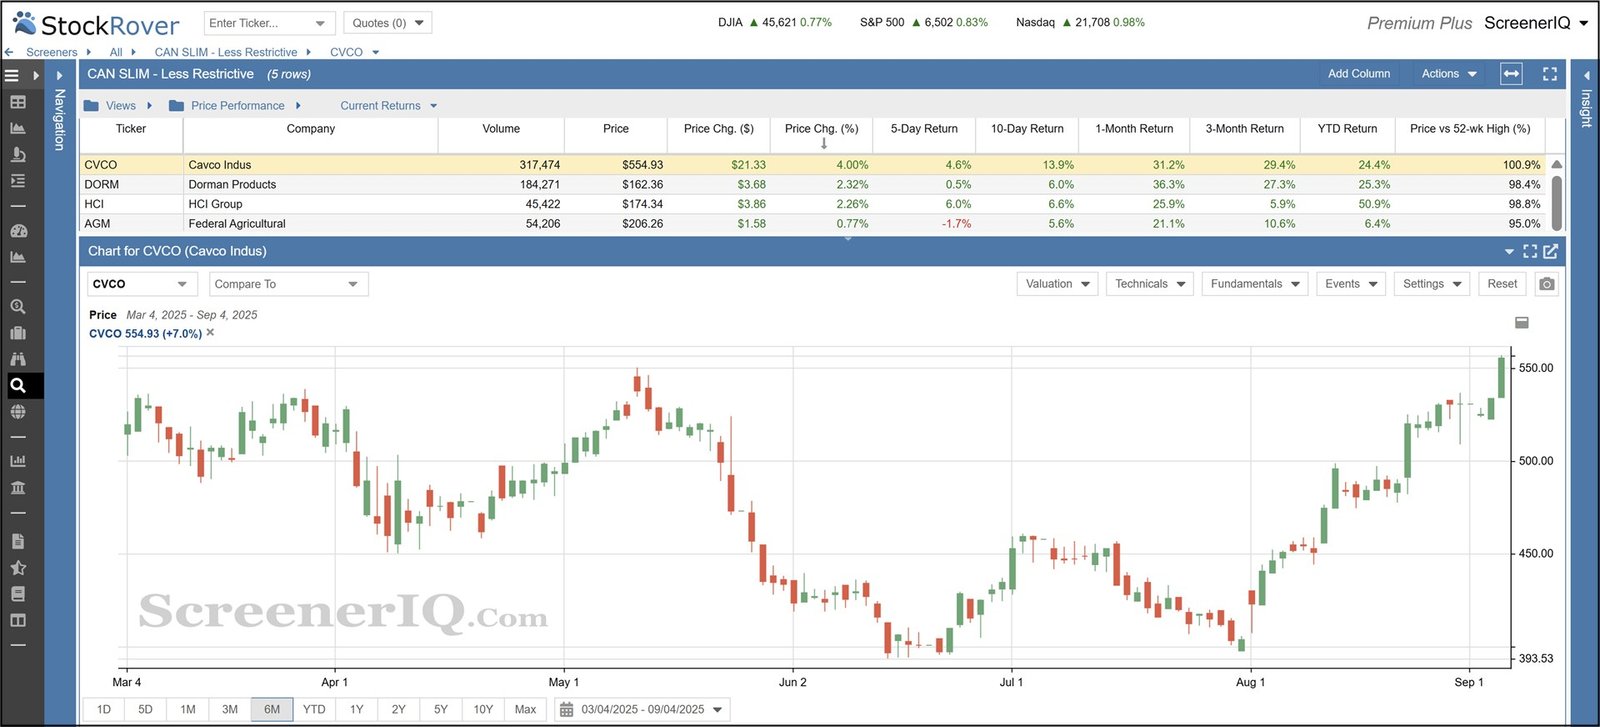Viewport: 1600px width, 727px height.
Task: Click the Add Column button
Action: tap(1358, 74)
